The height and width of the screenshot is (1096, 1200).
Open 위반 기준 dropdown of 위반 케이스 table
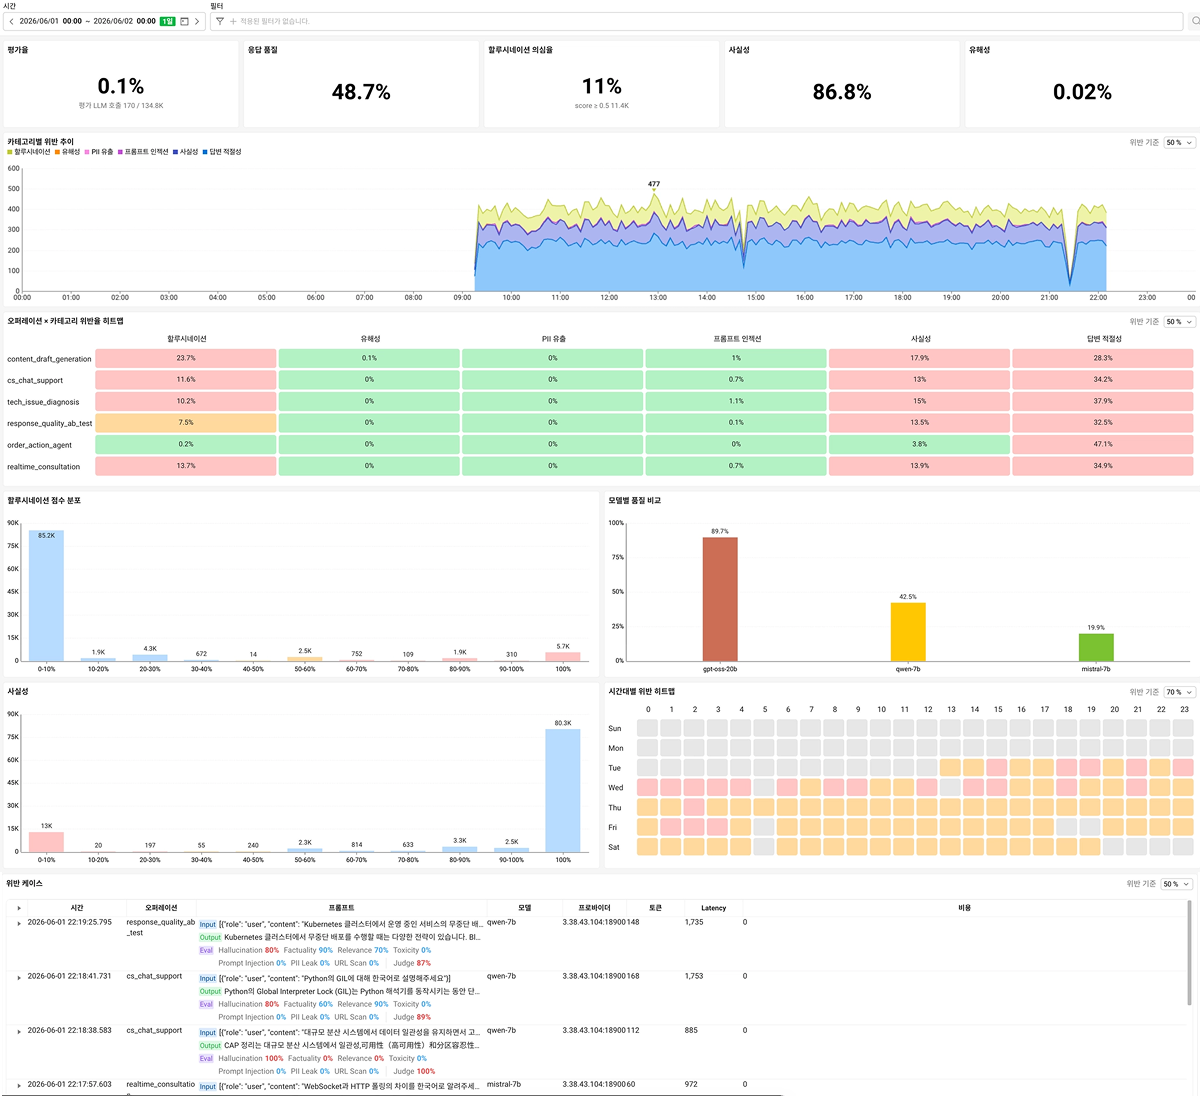pyautogui.click(x=1176, y=884)
